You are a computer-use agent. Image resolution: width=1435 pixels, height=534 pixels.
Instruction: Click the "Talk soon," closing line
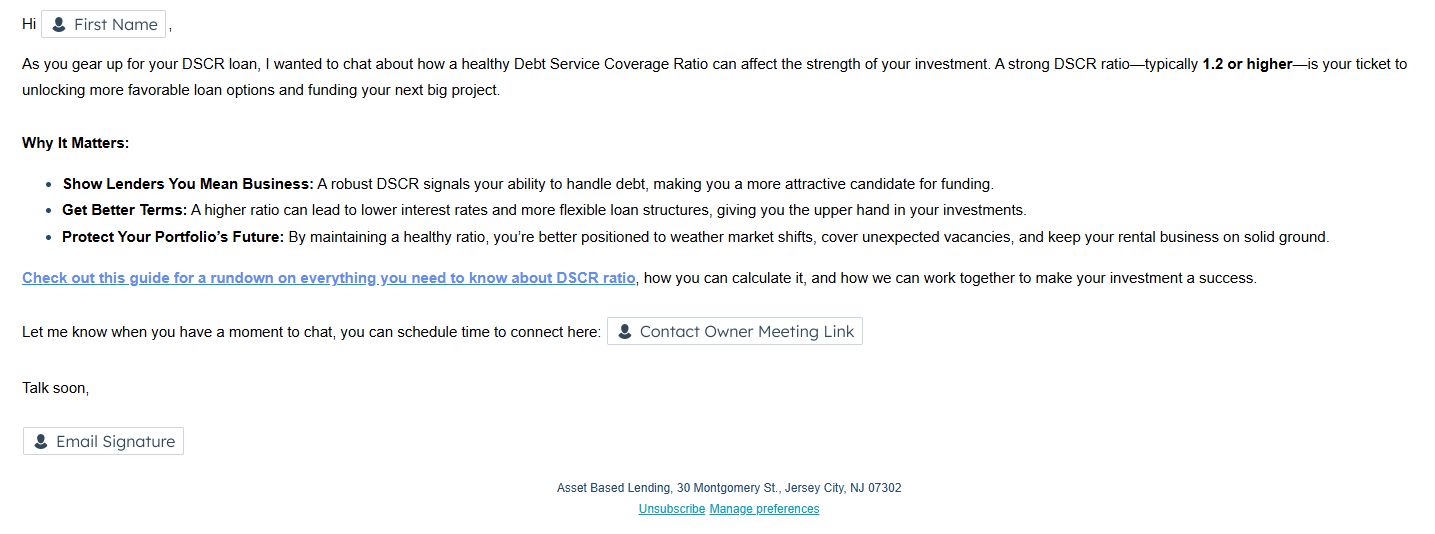click(56, 388)
